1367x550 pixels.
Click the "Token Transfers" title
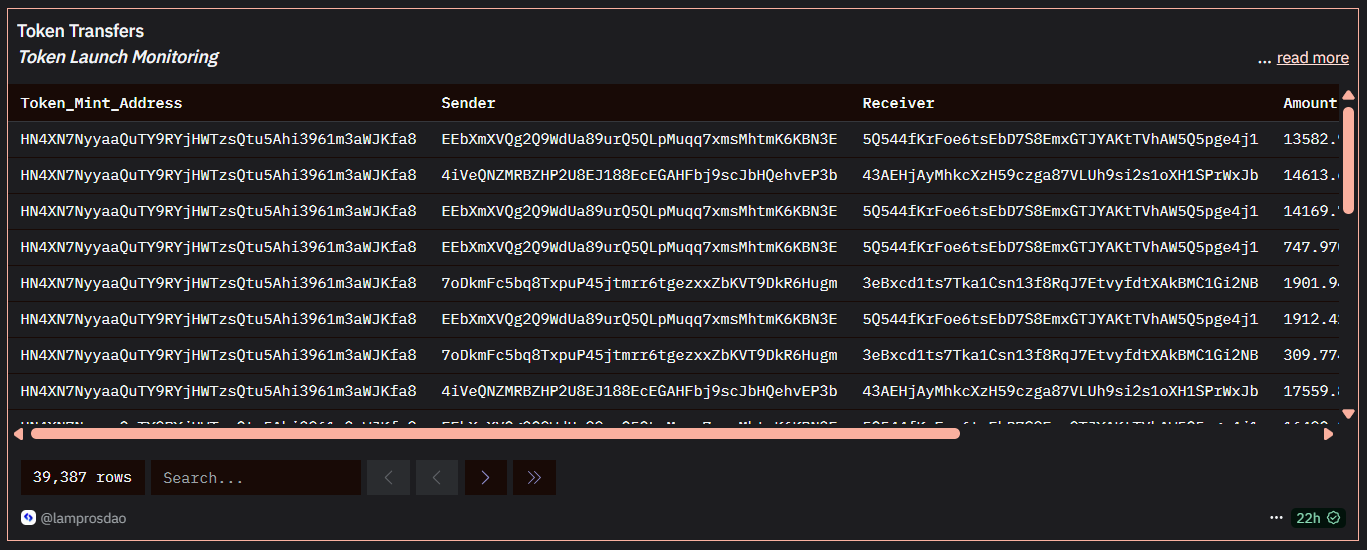[x=80, y=31]
